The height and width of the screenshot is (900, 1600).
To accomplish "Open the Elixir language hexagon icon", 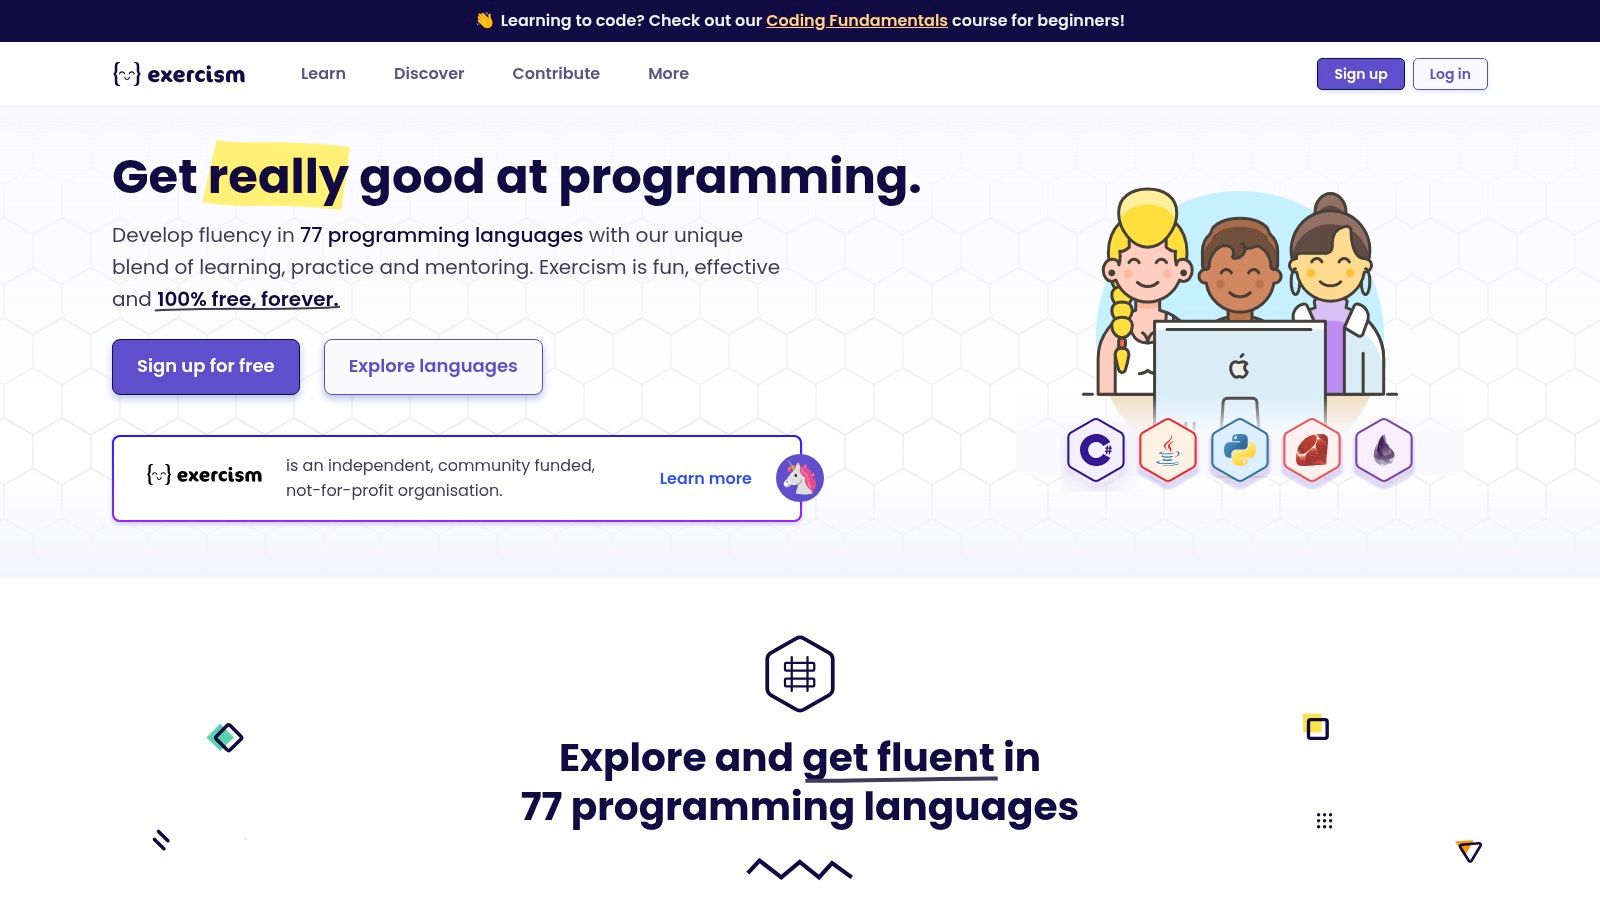I will click(1385, 451).
